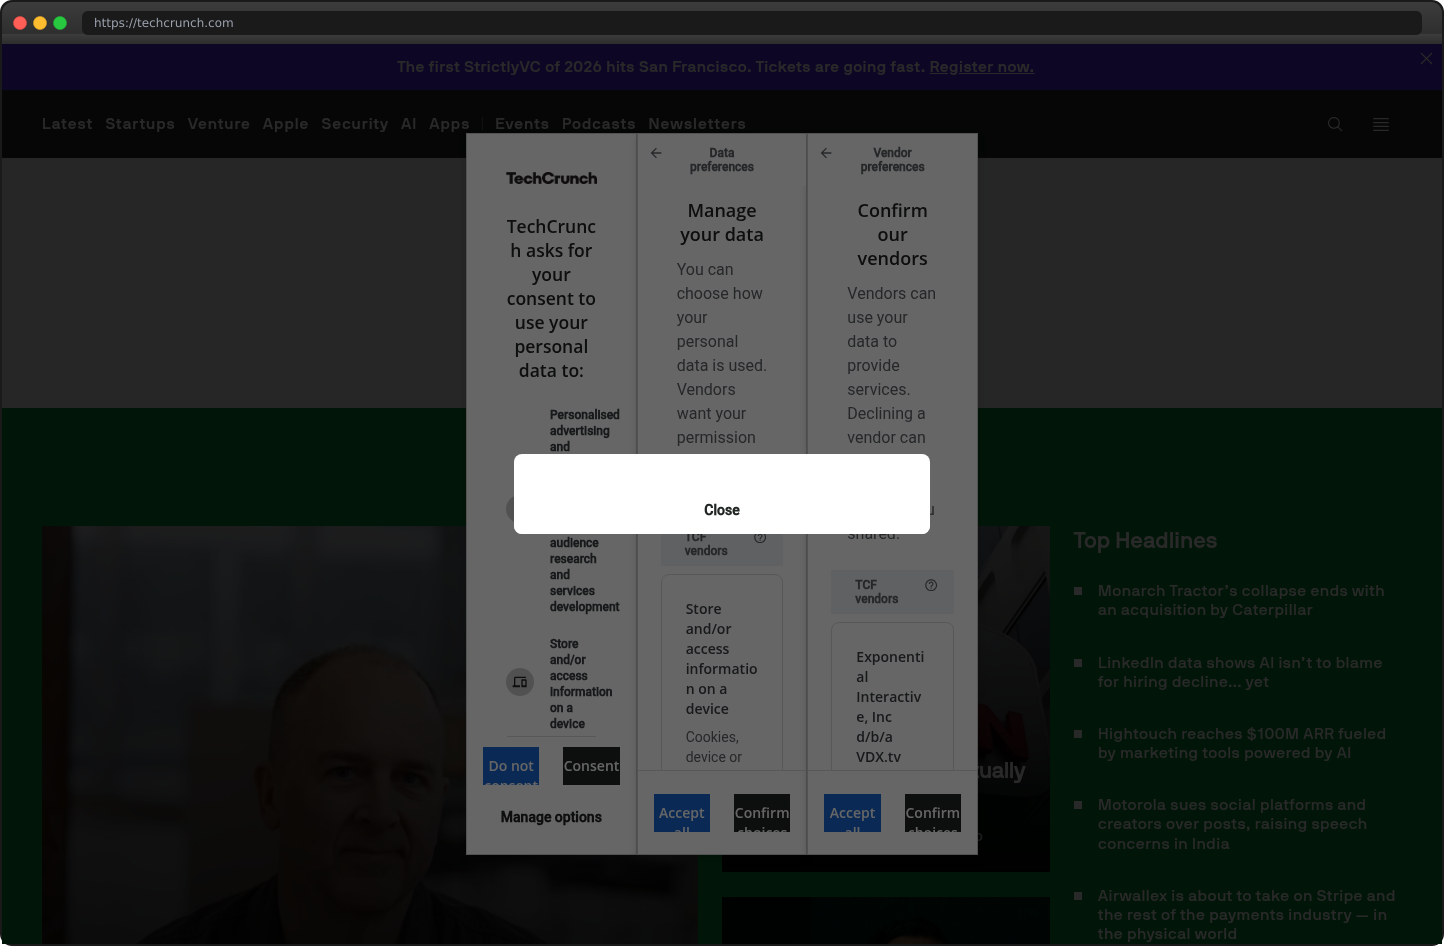Click the device icon next to Store access information
This screenshot has width=1444, height=946.
(519, 682)
